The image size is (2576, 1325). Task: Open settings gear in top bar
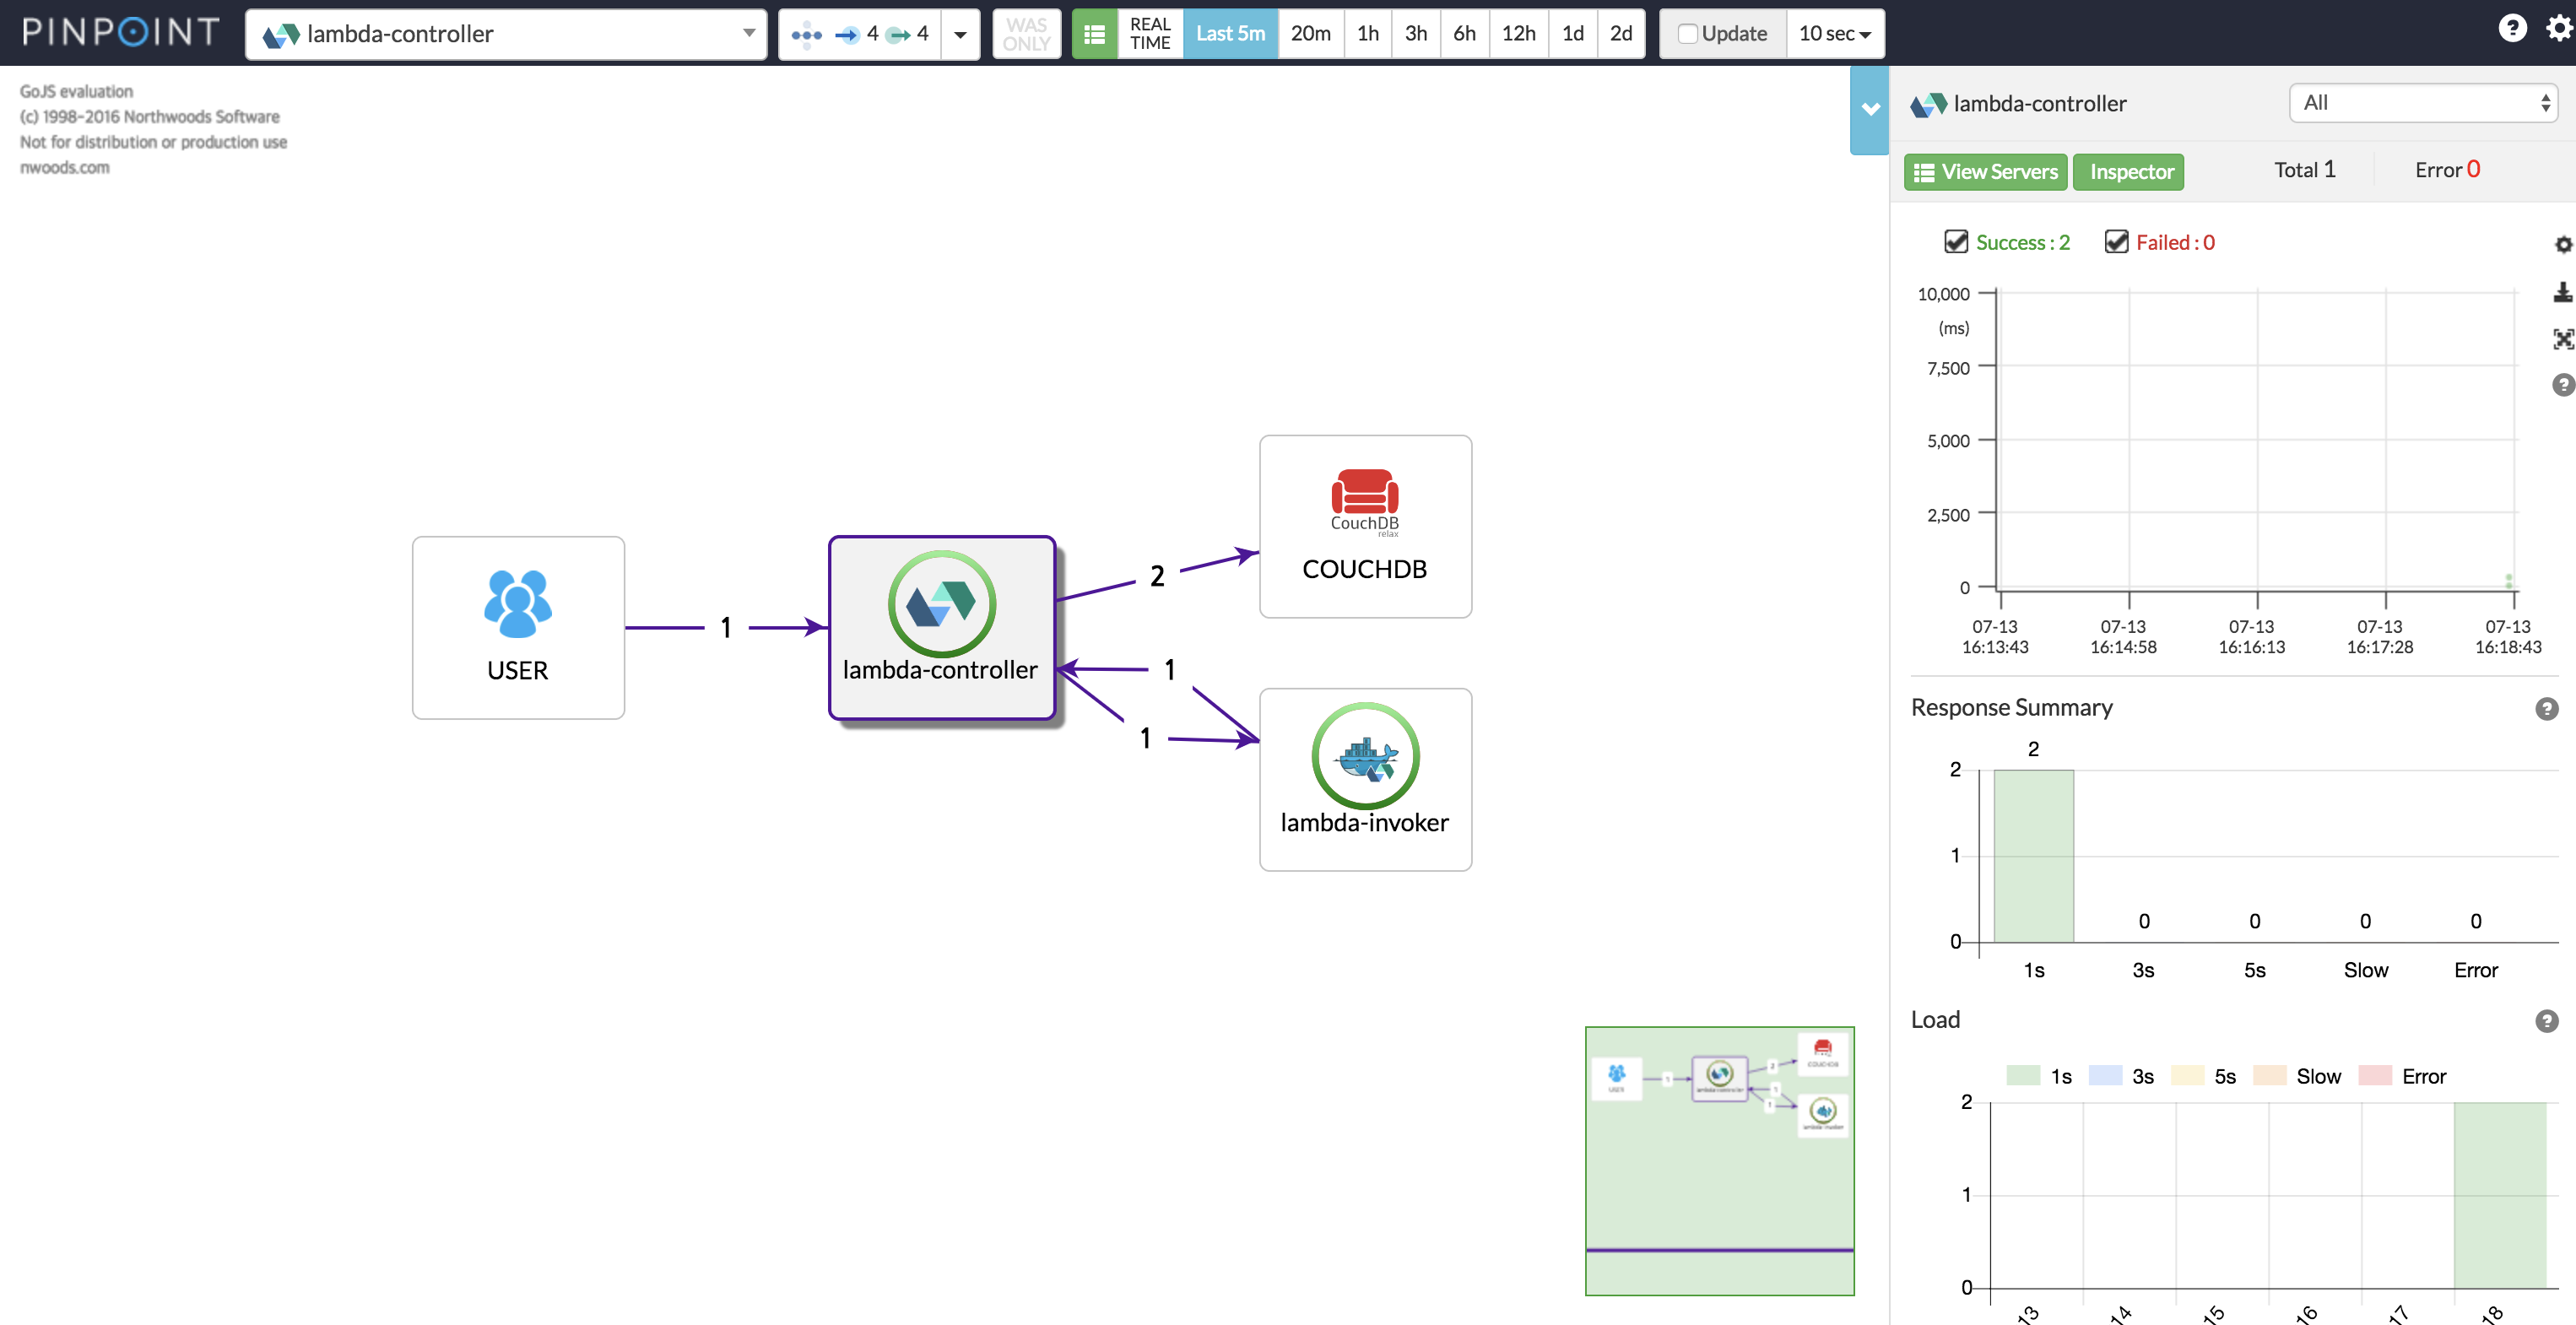pos(2559,29)
